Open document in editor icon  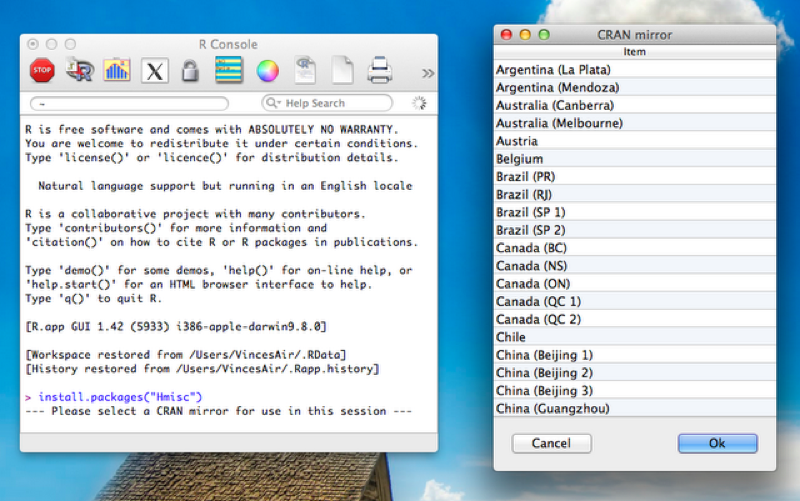click(x=305, y=70)
